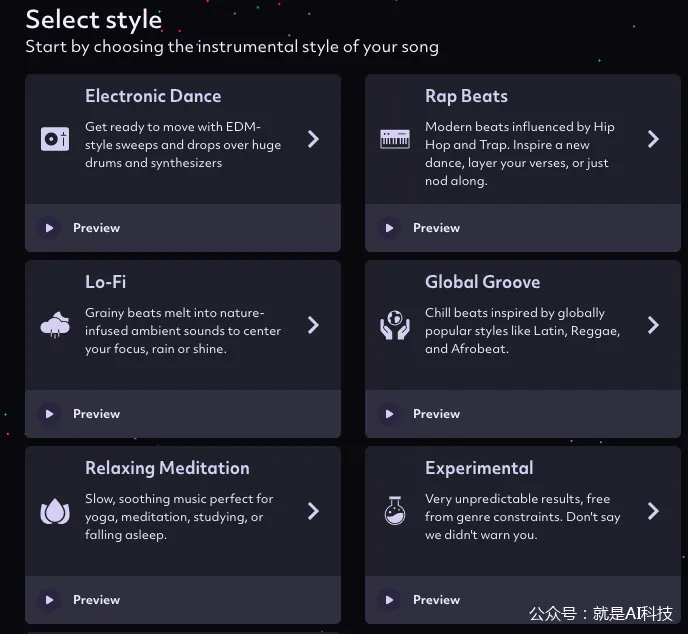Play the Electronic Dance preview
Image resolution: width=688 pixels, height=634 pixels.
(x=50, y=228)
